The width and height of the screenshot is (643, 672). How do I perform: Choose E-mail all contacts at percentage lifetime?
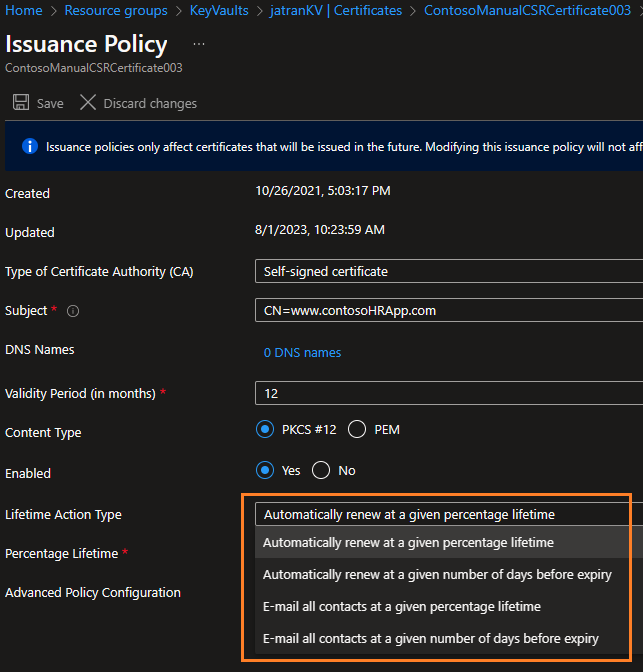point(402,607)
